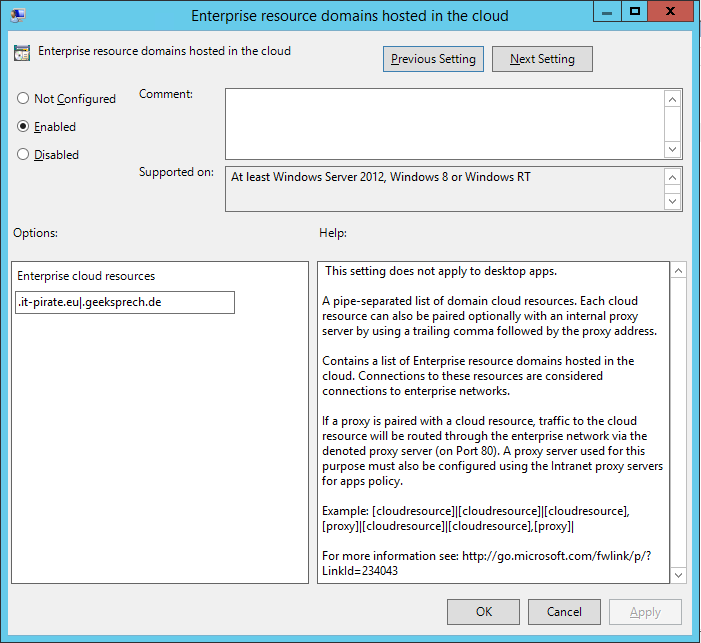The image size is (701, 643).
Task: Maximize the policy dialog window
Action: point(634,12)
